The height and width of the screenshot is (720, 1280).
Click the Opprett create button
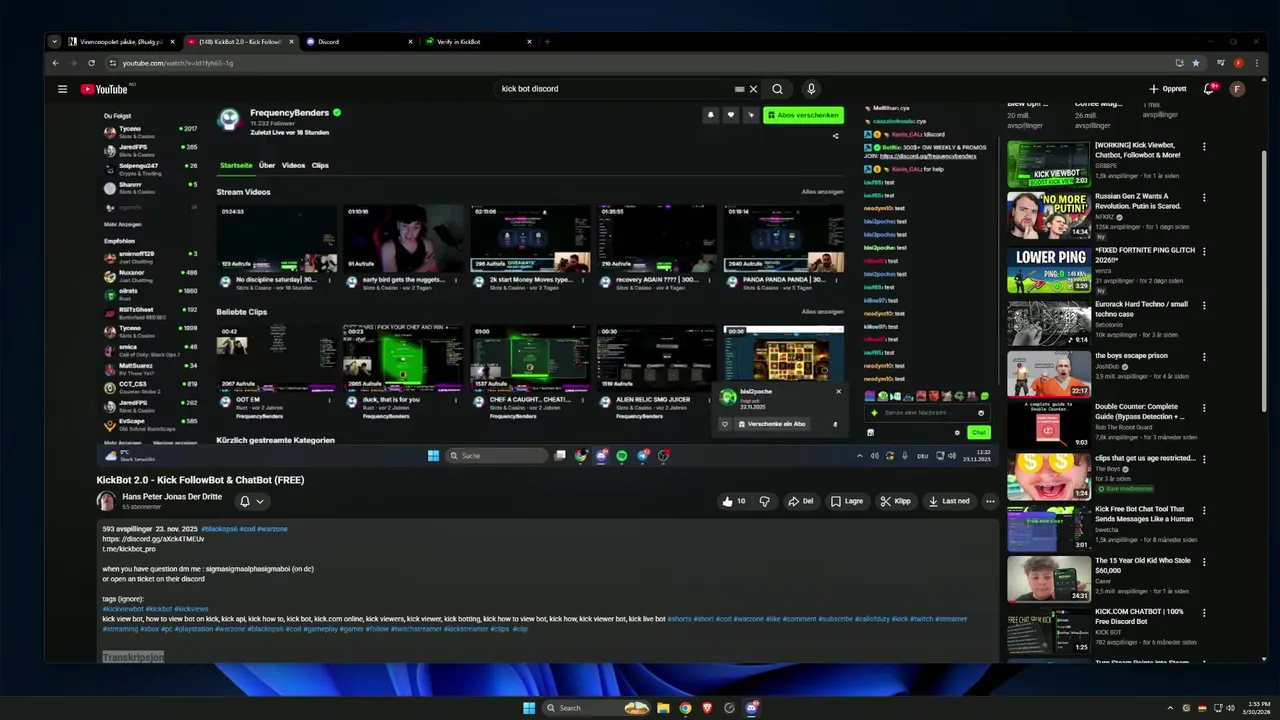point(1168,89)
